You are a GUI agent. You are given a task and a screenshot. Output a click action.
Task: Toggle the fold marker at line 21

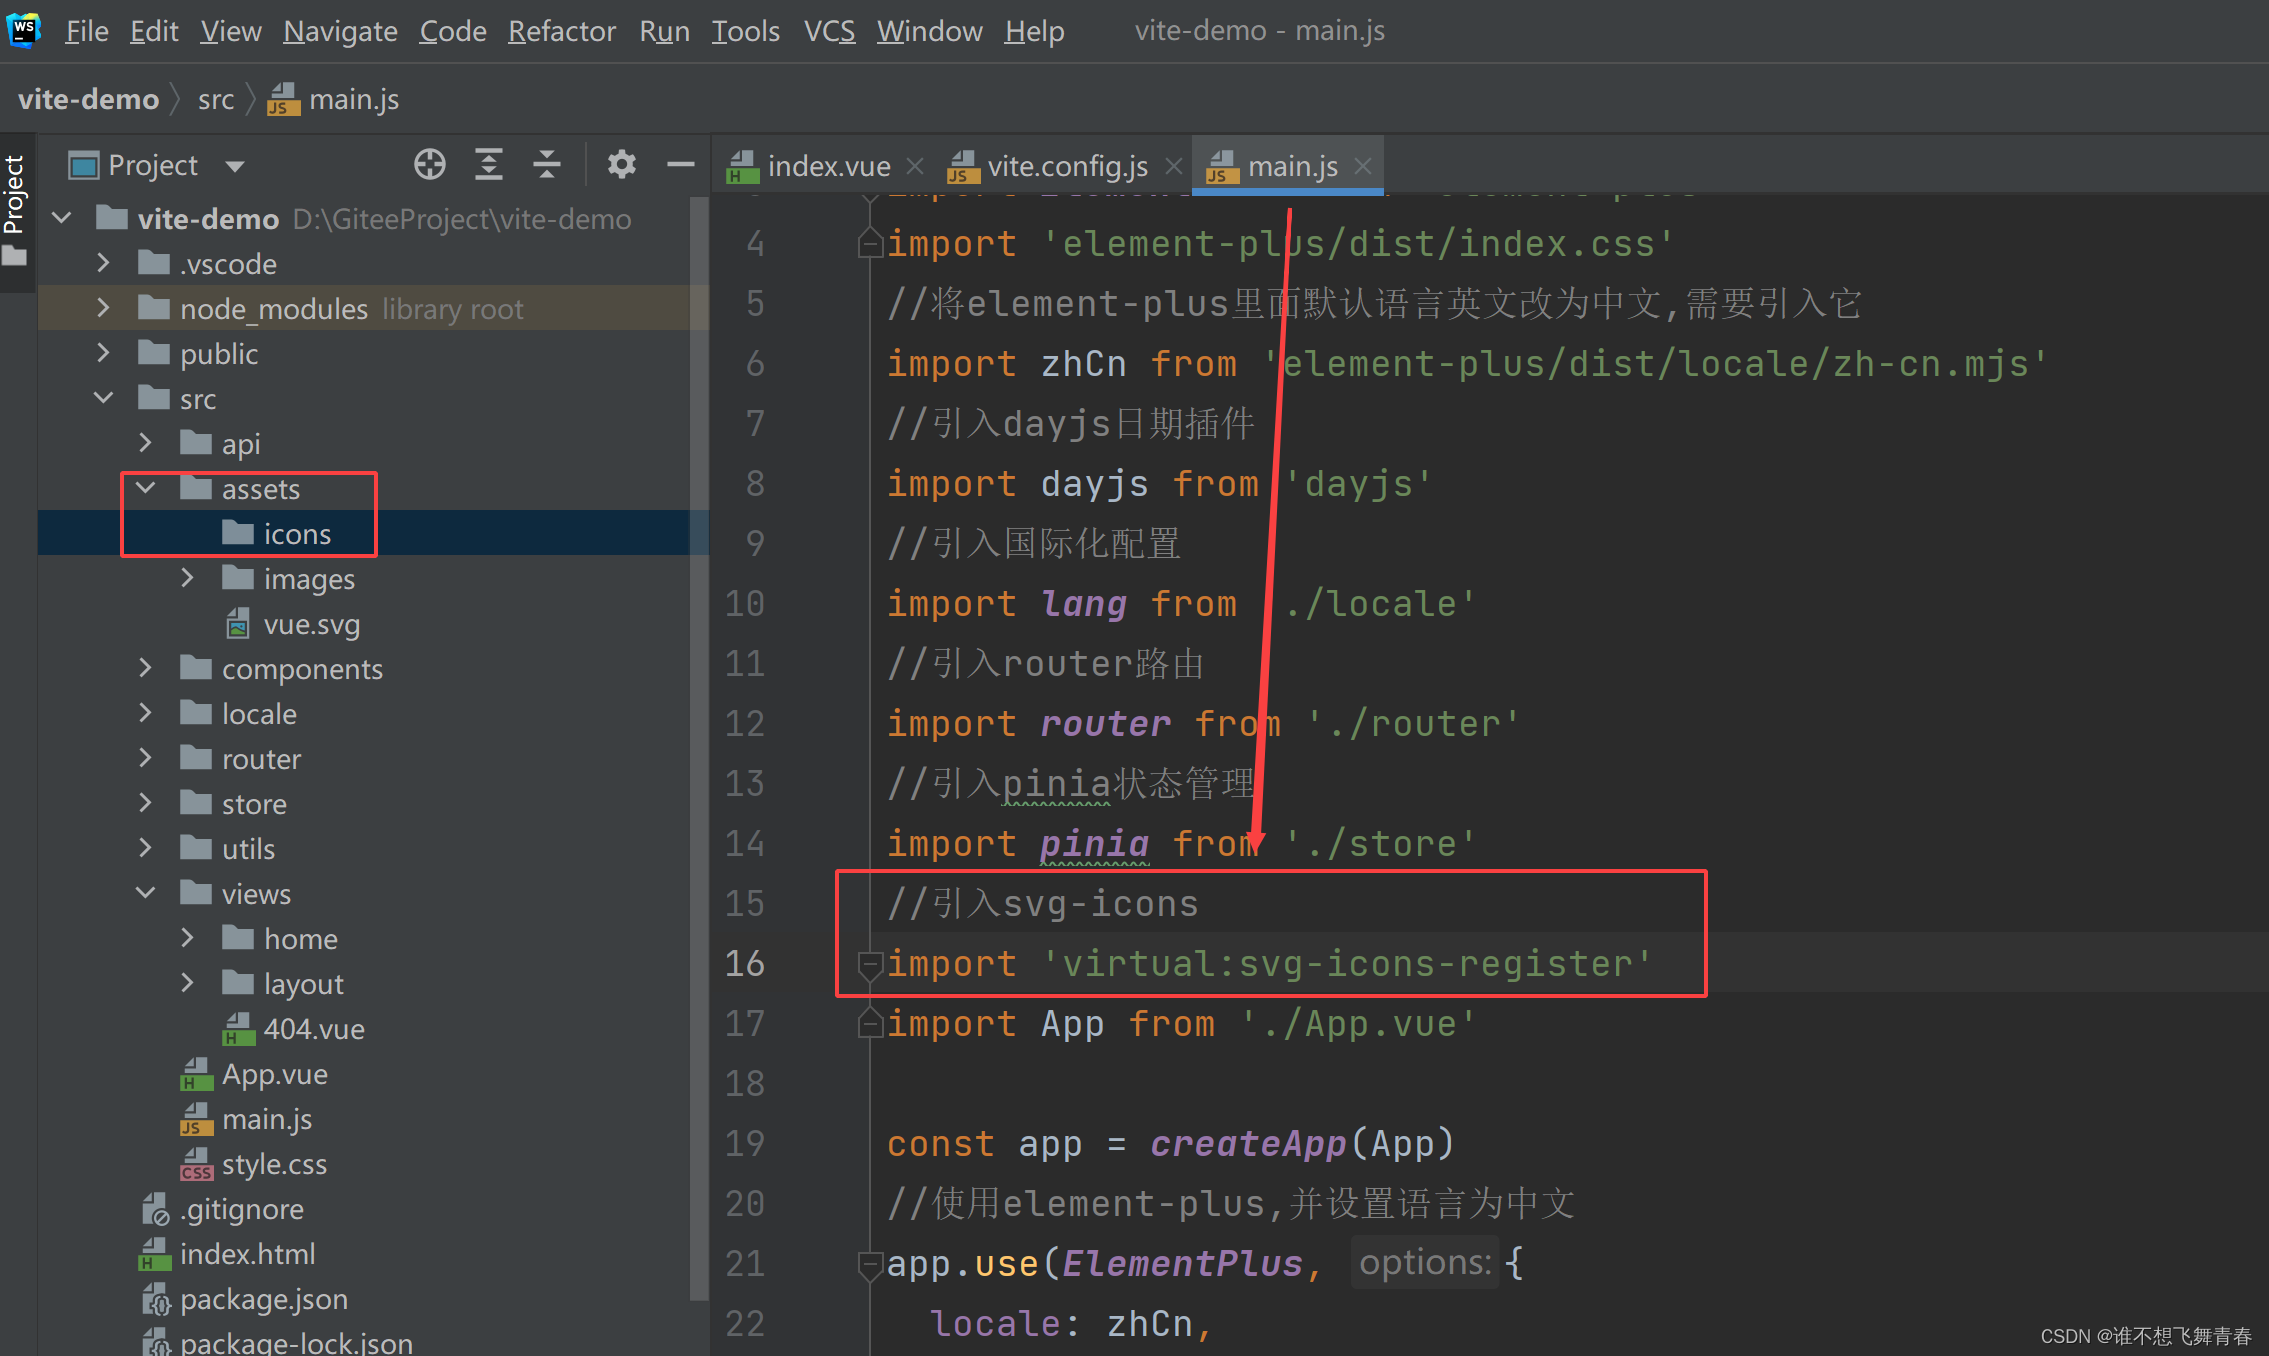[x=870, y=1264]
